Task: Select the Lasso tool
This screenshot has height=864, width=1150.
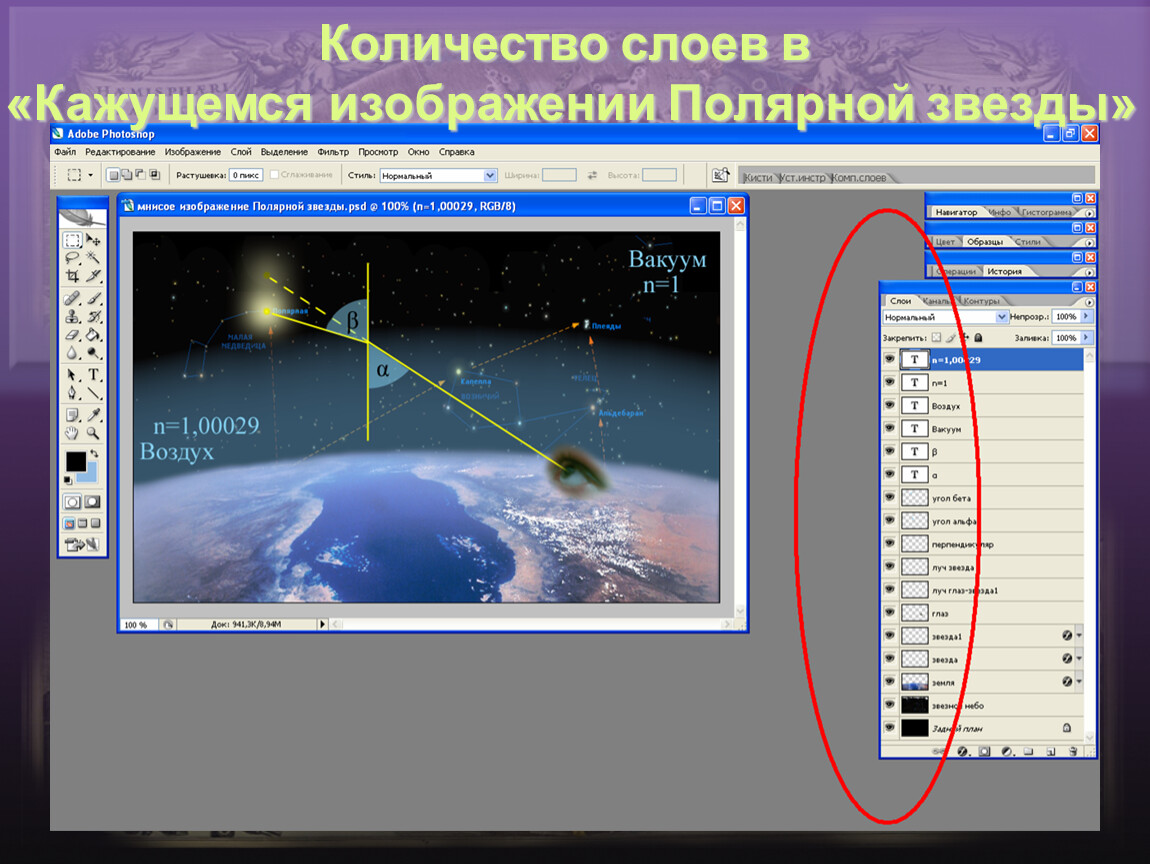Action: coord(72,257)
